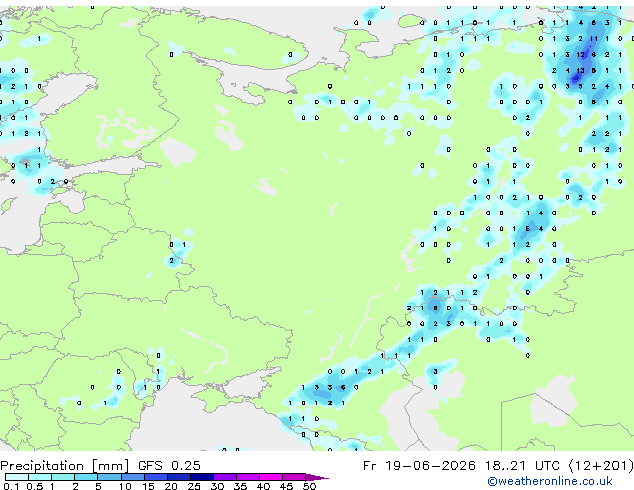Open the weatheronline.co.uk copyright link
Screen dimensions: 634x490
(x=549, y=481)
